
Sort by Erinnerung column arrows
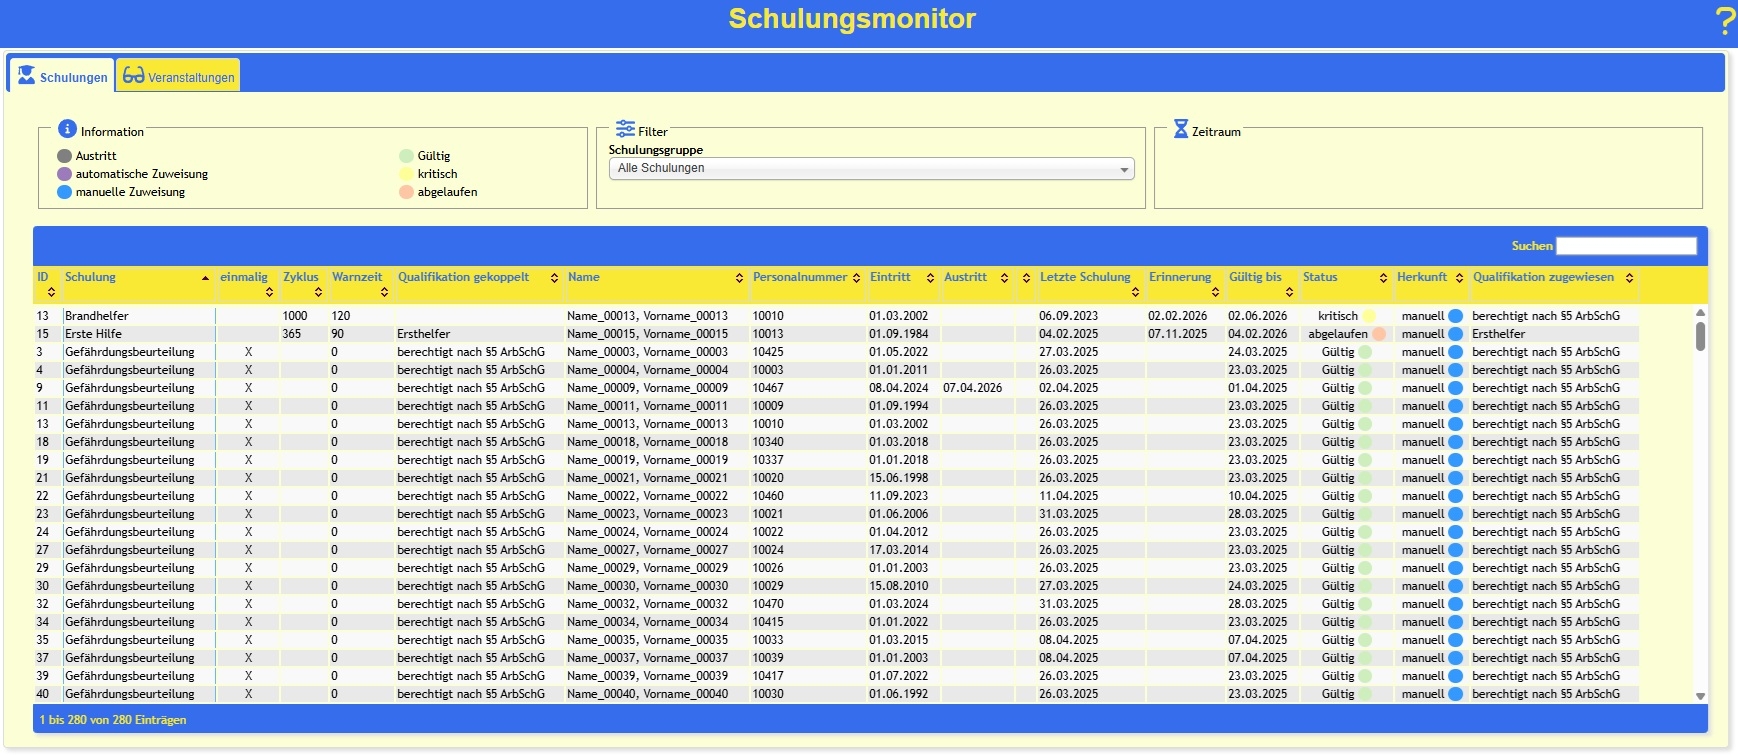click(1215, 292)
